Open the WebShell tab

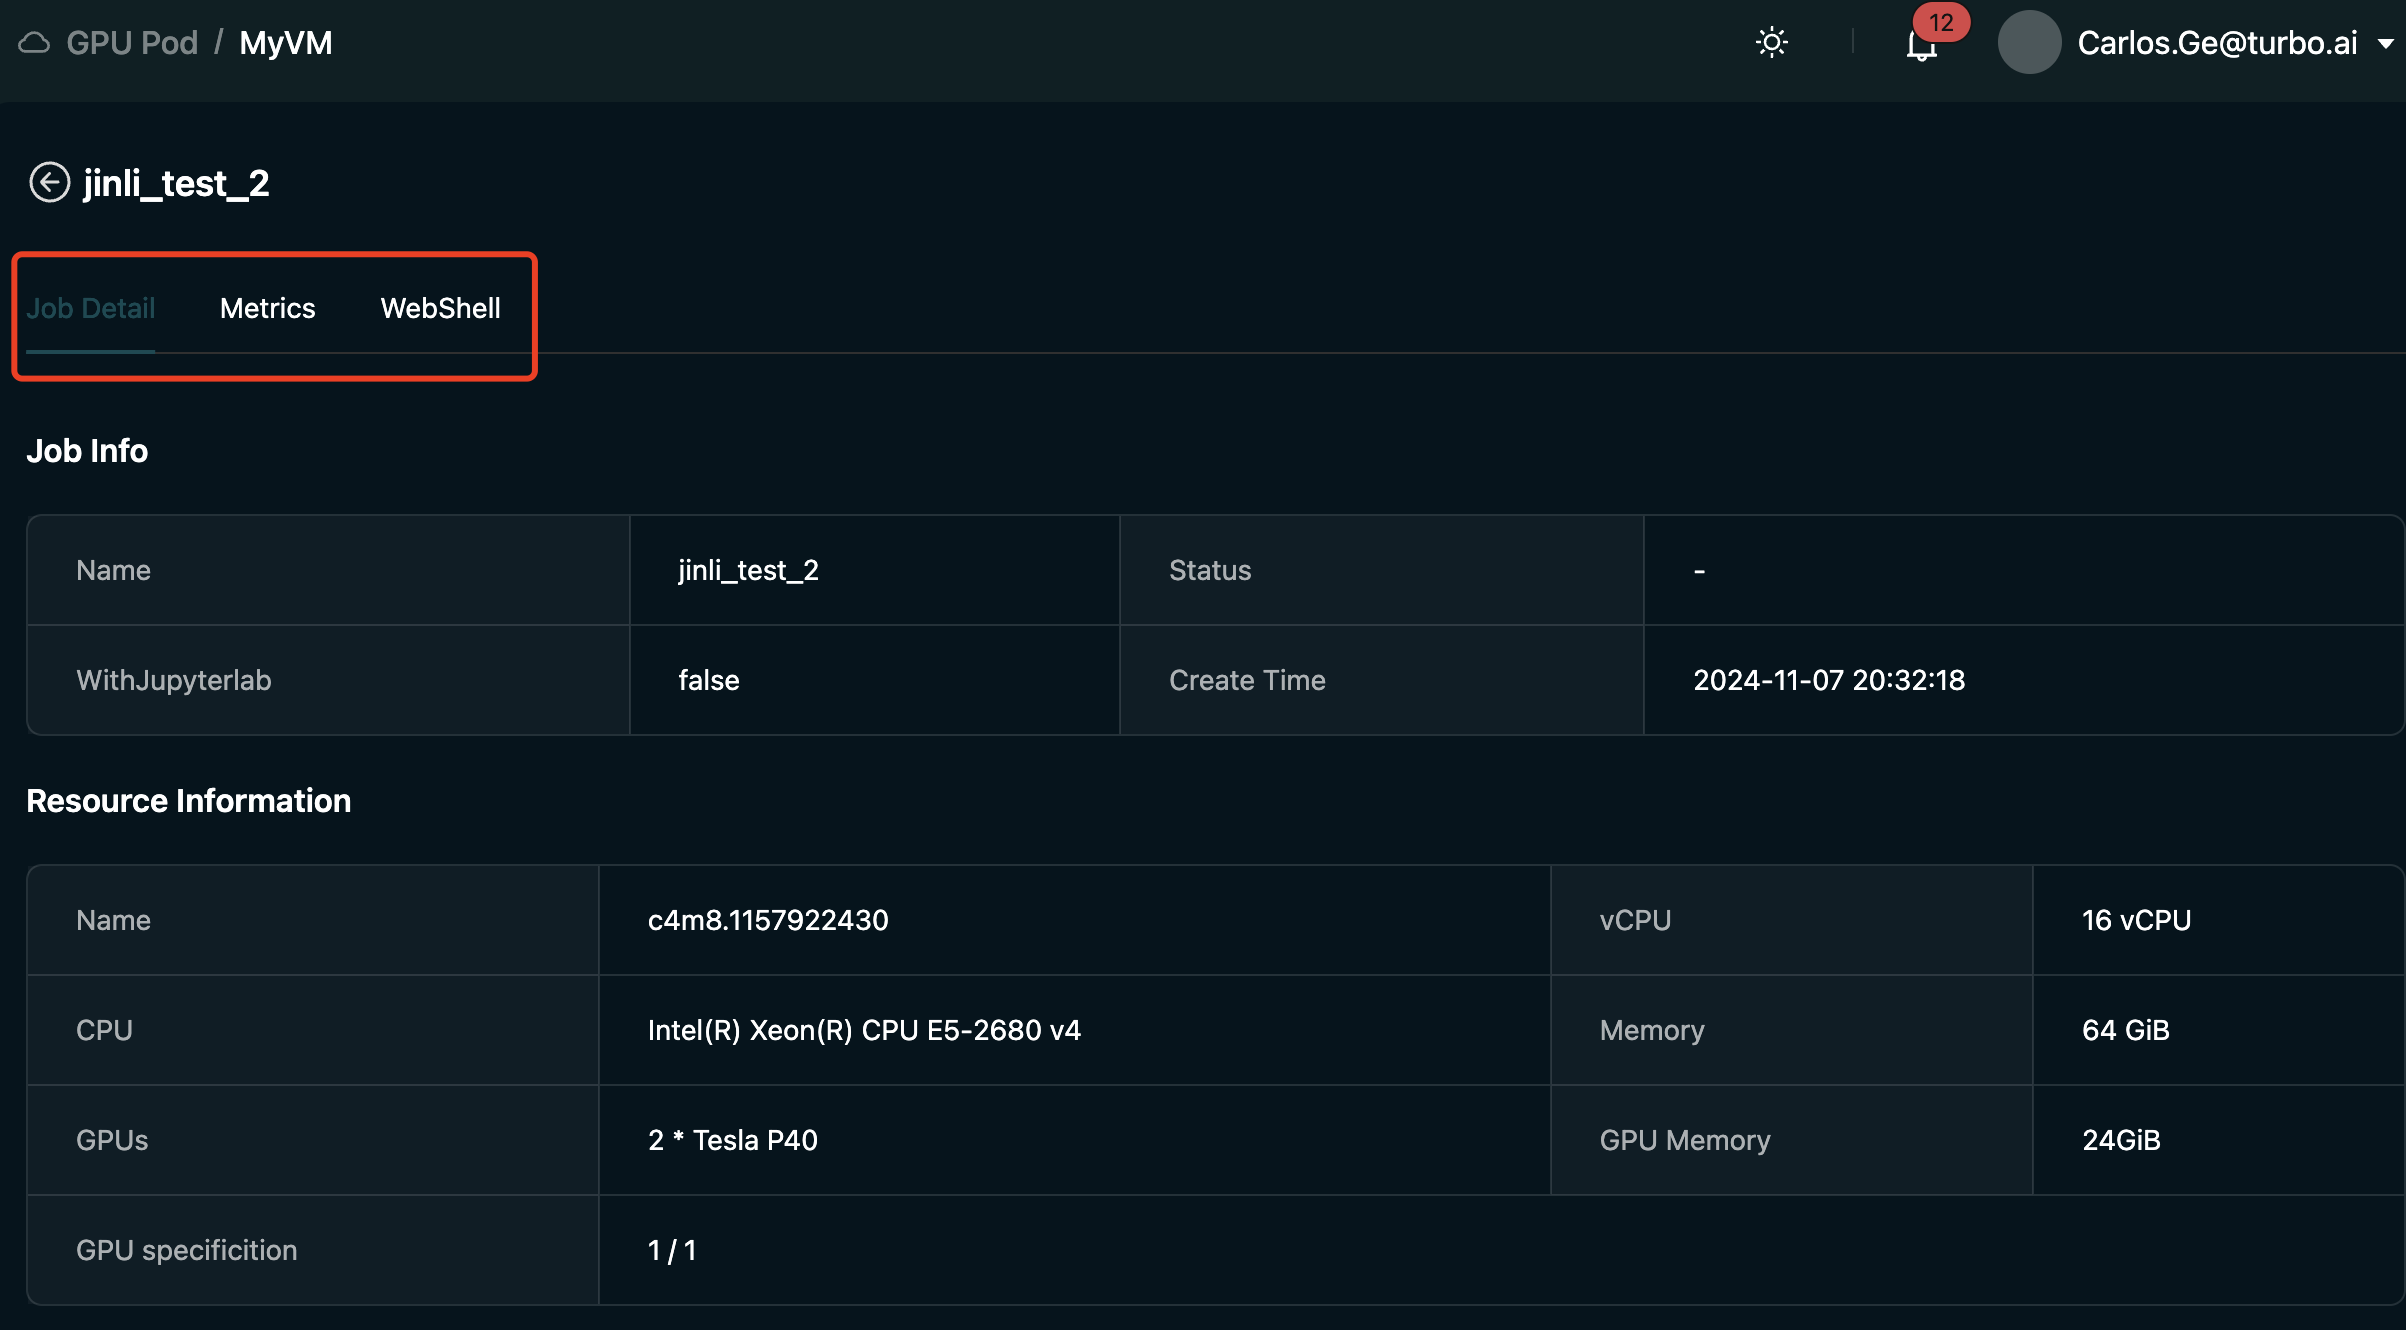[x=441, y=308]
